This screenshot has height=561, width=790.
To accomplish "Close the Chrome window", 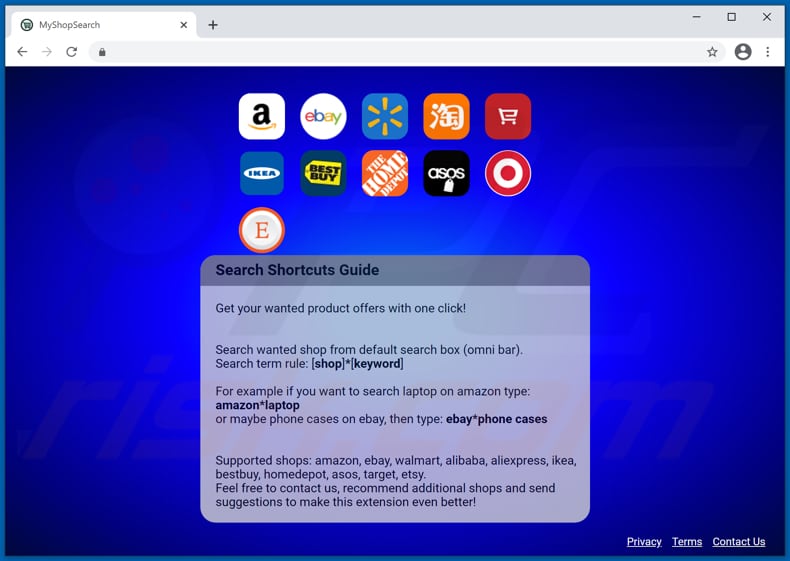I will click(x=767, y=17).
